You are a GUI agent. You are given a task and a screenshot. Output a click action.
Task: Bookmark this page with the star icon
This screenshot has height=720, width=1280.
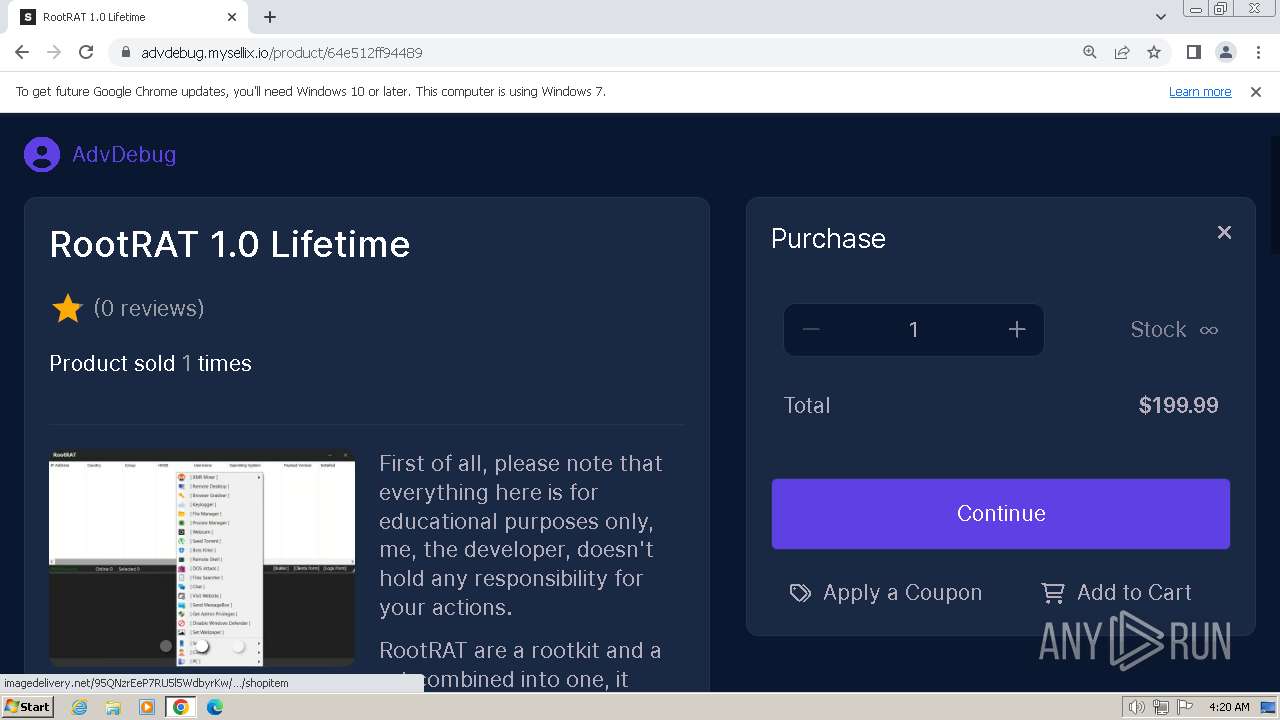(x=1154, y=52)
